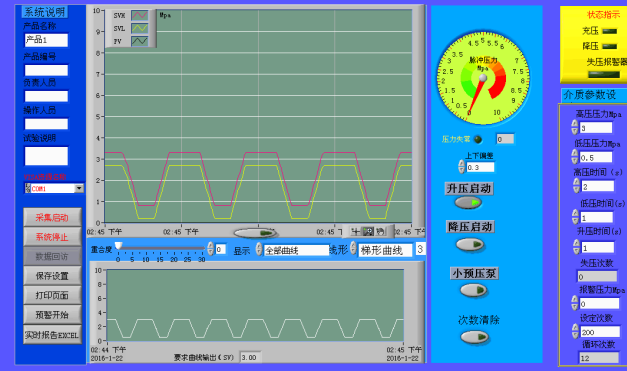627x371 pixels.
Task: Click the 重合度 slider track
Action: 161,248
